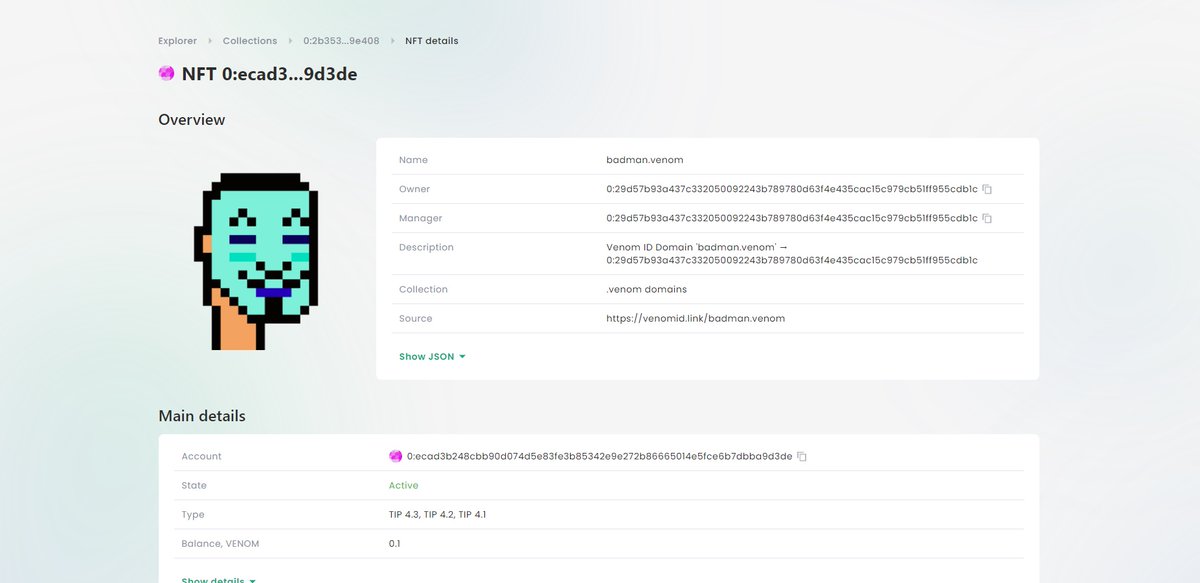Open the .venom domains collection
This screenshot has width=1200, height=583.
coord(646,289)
